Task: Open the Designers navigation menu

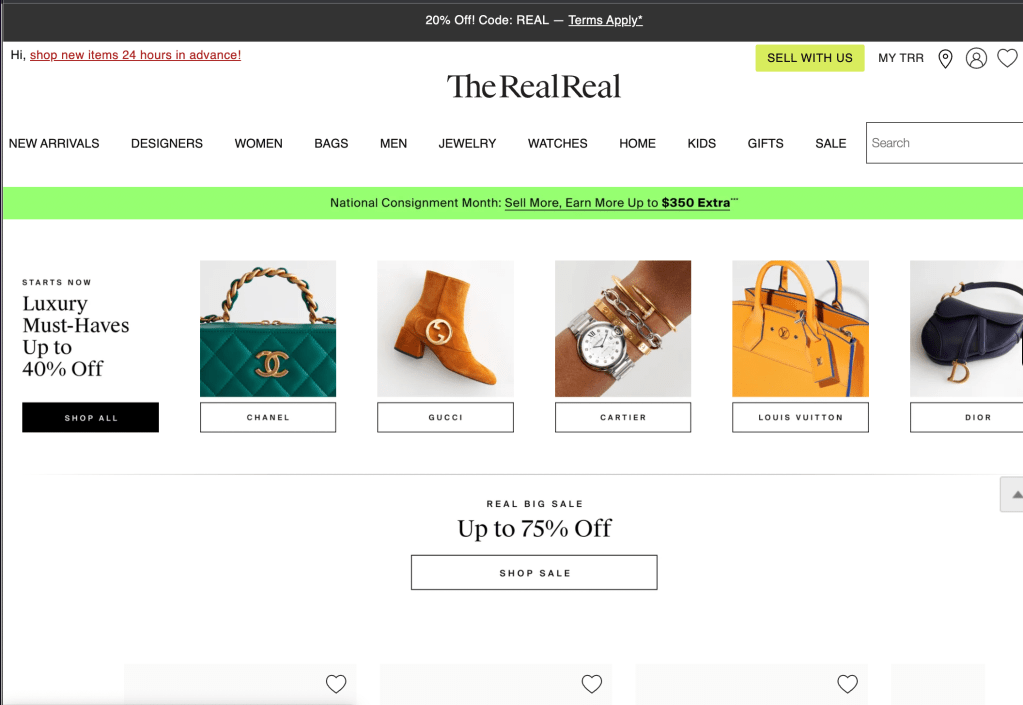Action: pos(167,143)
